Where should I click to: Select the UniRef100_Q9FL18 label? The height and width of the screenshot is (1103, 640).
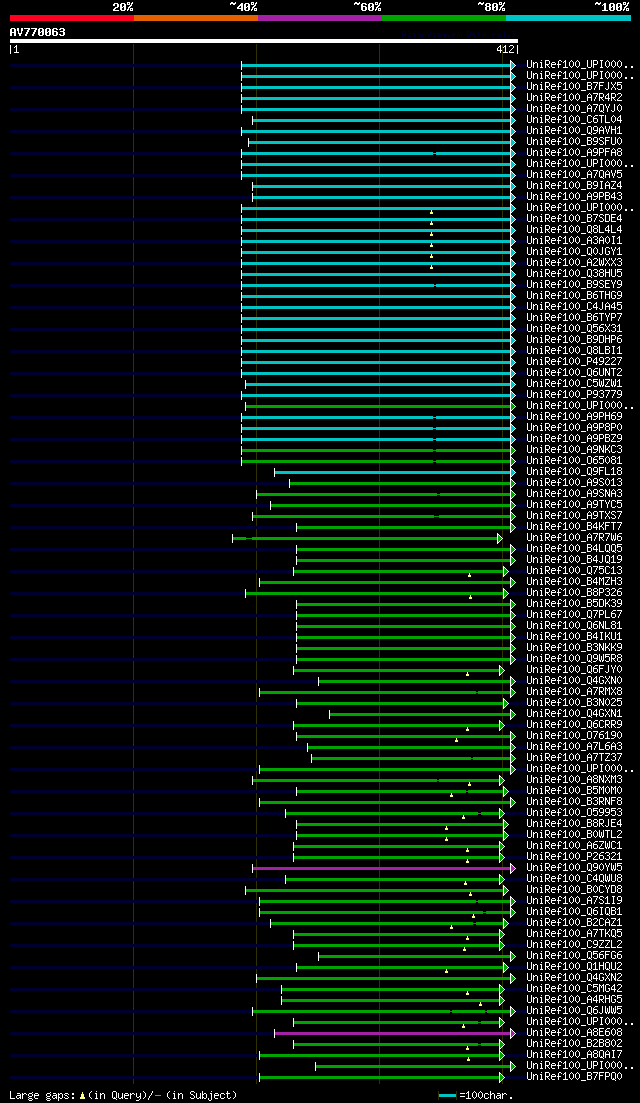(574, 471)
